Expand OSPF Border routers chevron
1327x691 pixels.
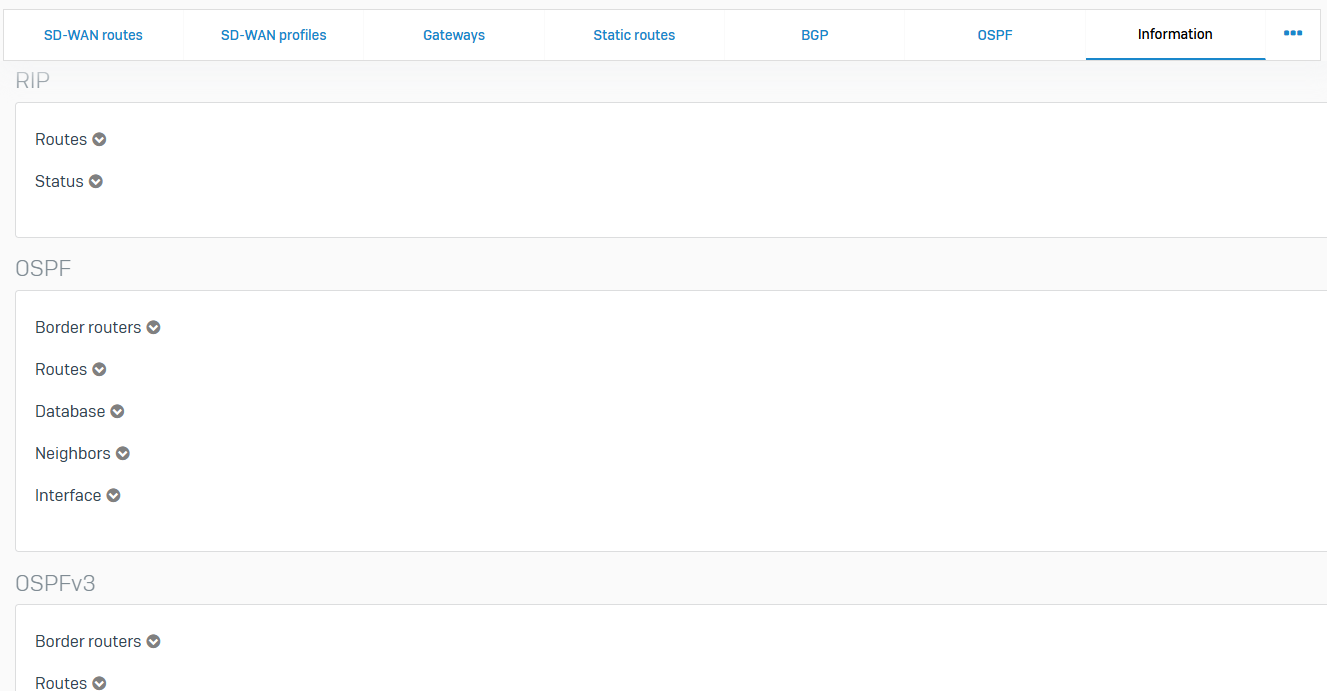point(153,328)
